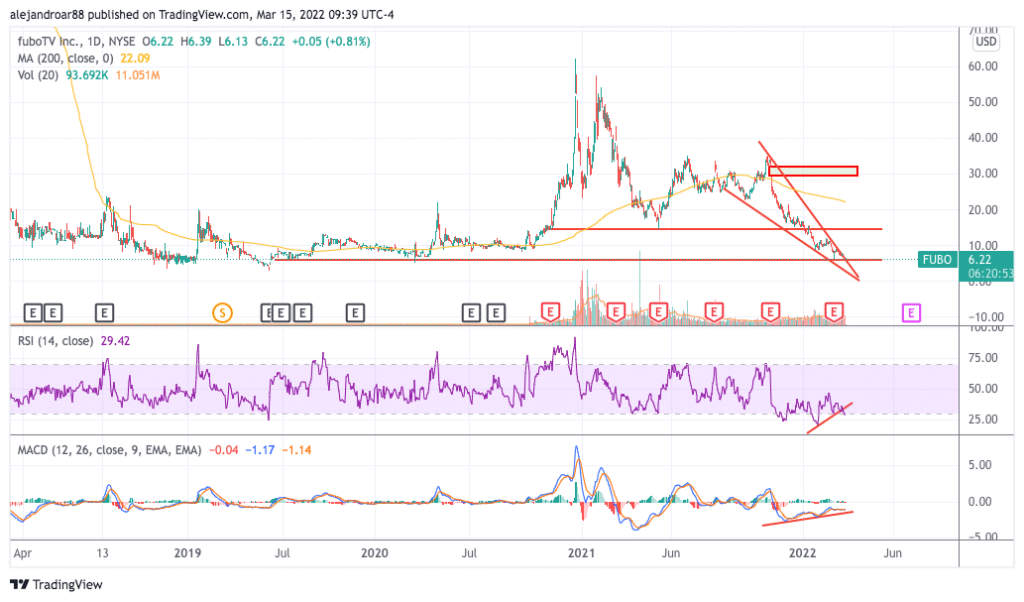Click the volume value 93.692K
The width and height of the screenshot is (1024, 602).
click(86, 75)
